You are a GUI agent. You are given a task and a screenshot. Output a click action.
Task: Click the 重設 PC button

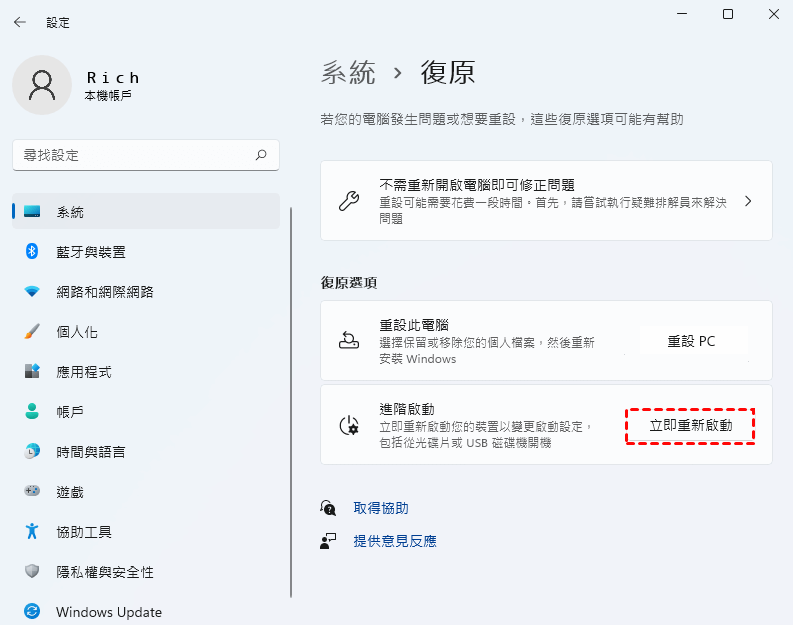(x=691, y=341)
